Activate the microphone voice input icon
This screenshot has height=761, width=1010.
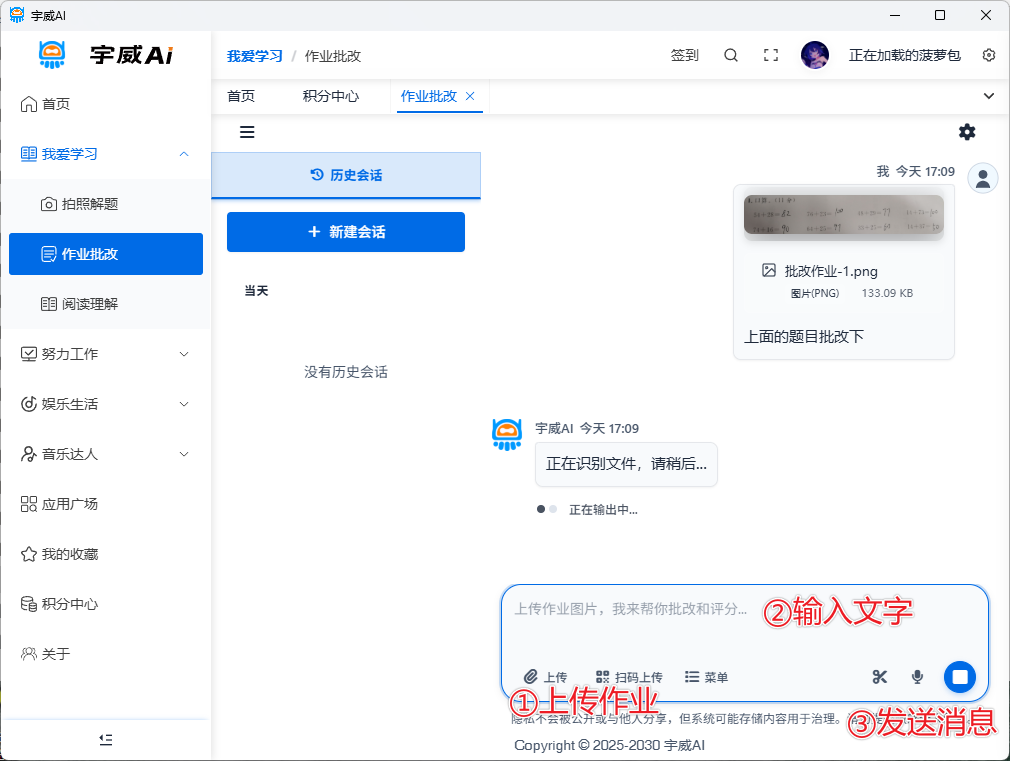point(917,677)
